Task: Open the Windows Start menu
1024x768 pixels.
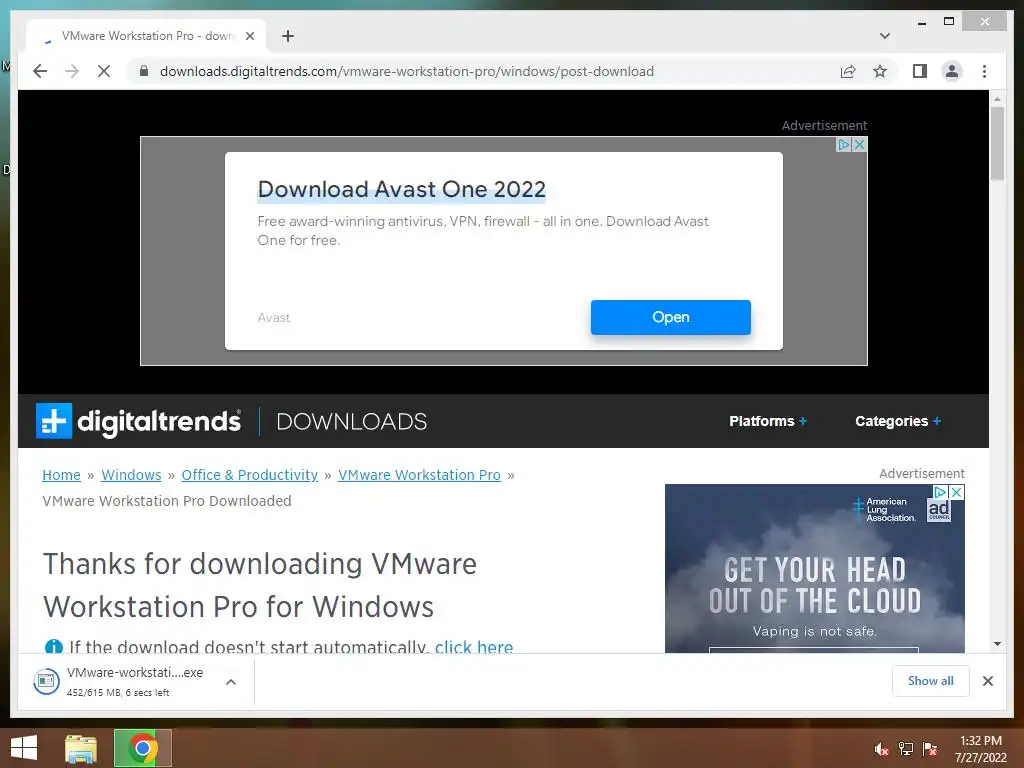Action: pos(24,748)
